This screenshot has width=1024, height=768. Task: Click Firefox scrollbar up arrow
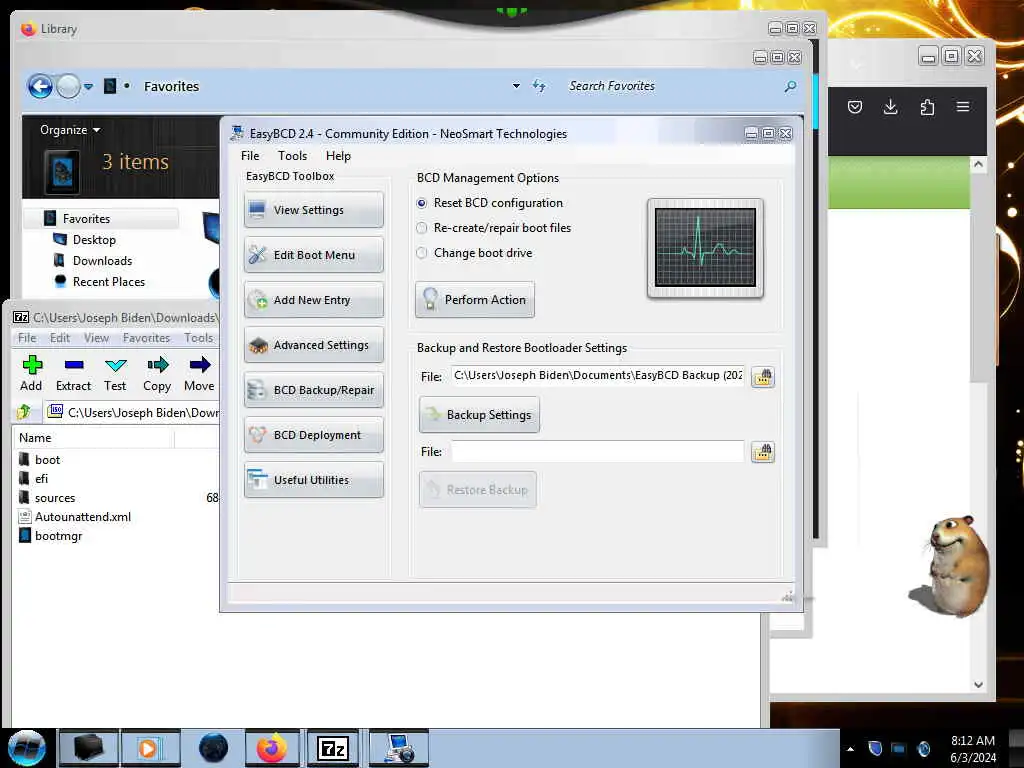pyautogui.click(x=978, y=164)
